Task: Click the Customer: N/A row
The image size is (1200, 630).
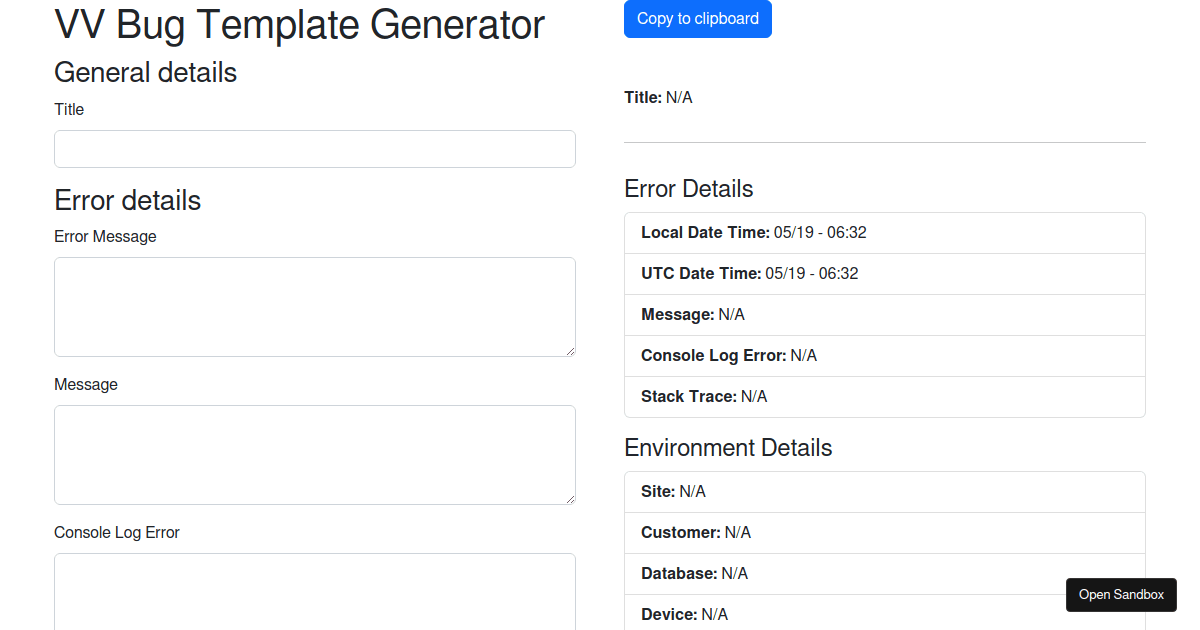Action: click(x=885, y=533)
